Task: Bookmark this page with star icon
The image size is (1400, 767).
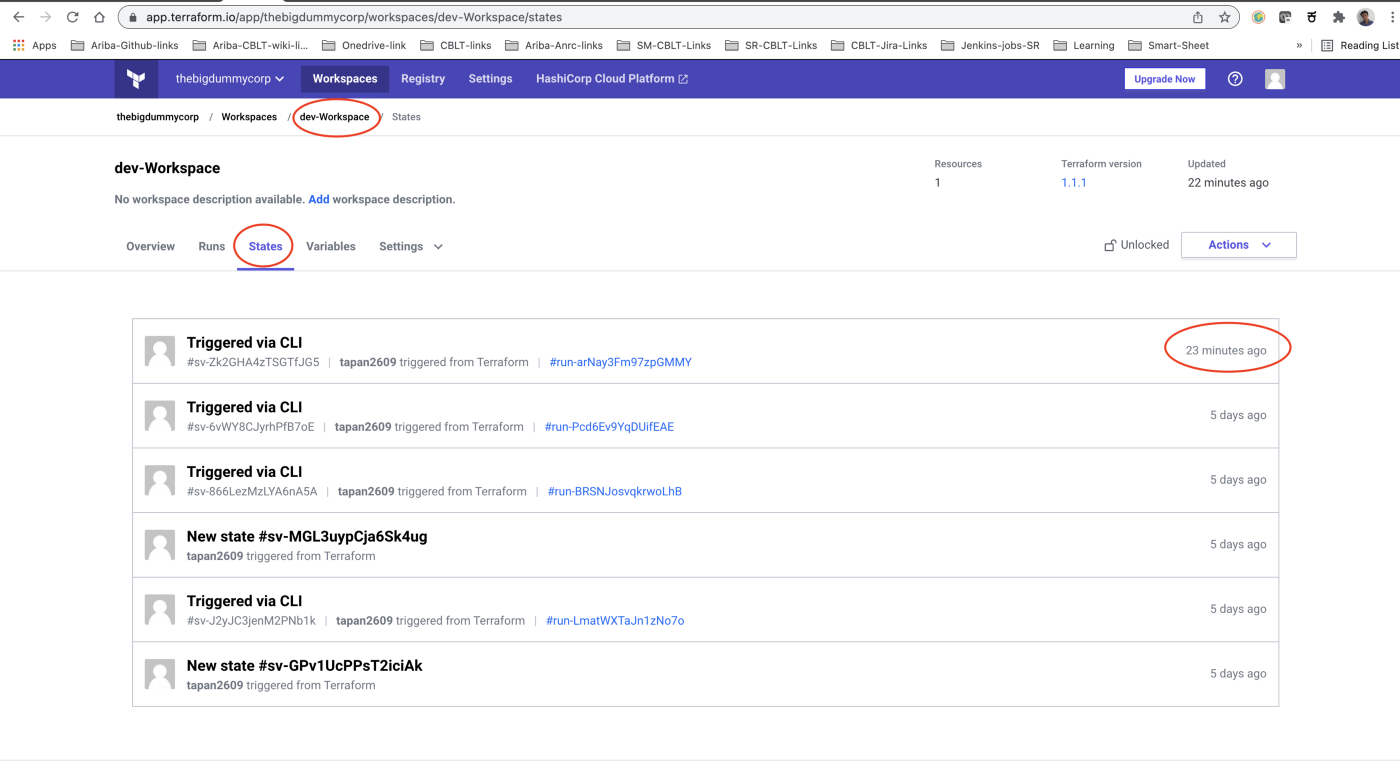Action: [1224, 17]
